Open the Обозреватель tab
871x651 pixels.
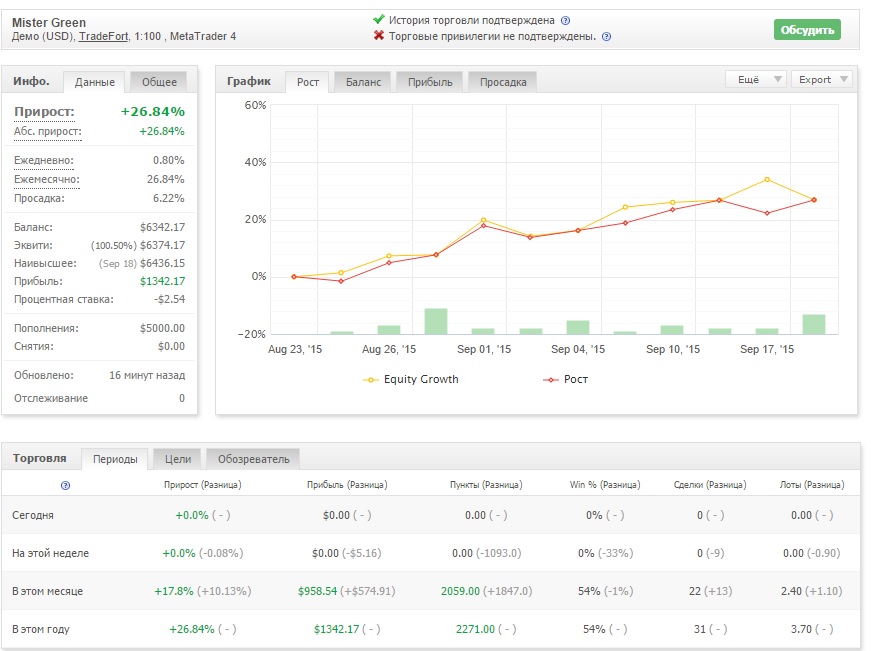(253, 459)
